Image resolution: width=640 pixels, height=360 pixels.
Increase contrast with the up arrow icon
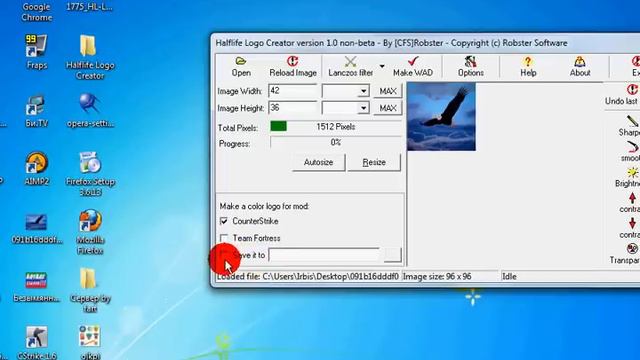(x=632, y=198)
